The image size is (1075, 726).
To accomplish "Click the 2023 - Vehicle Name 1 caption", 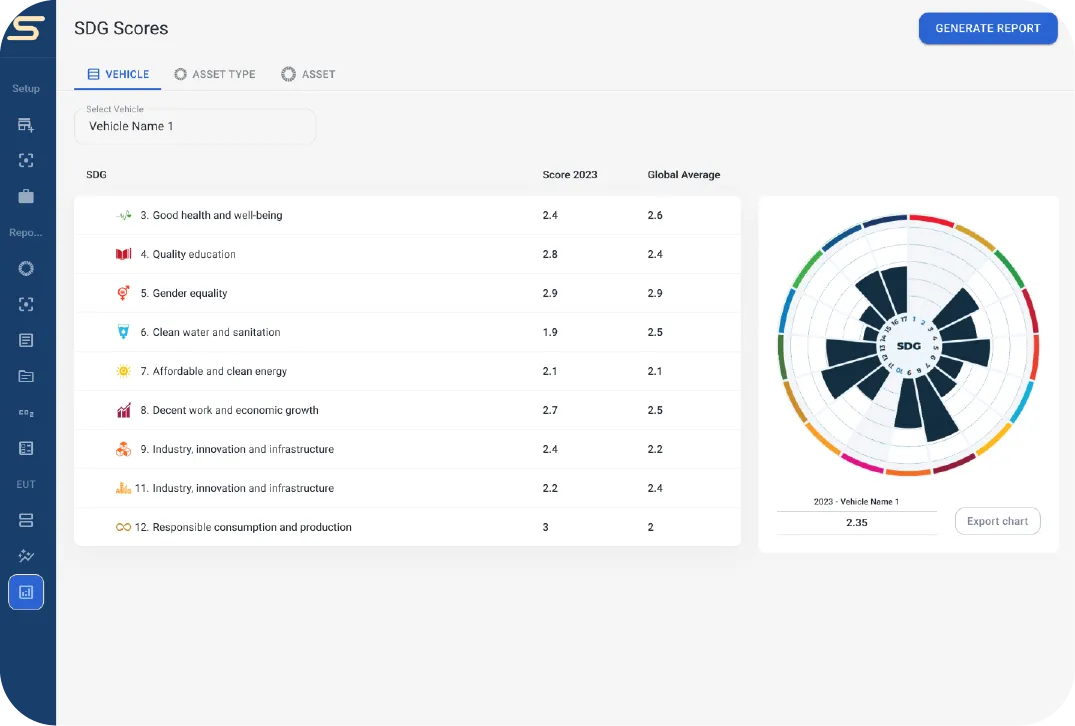I will point(856,501).
